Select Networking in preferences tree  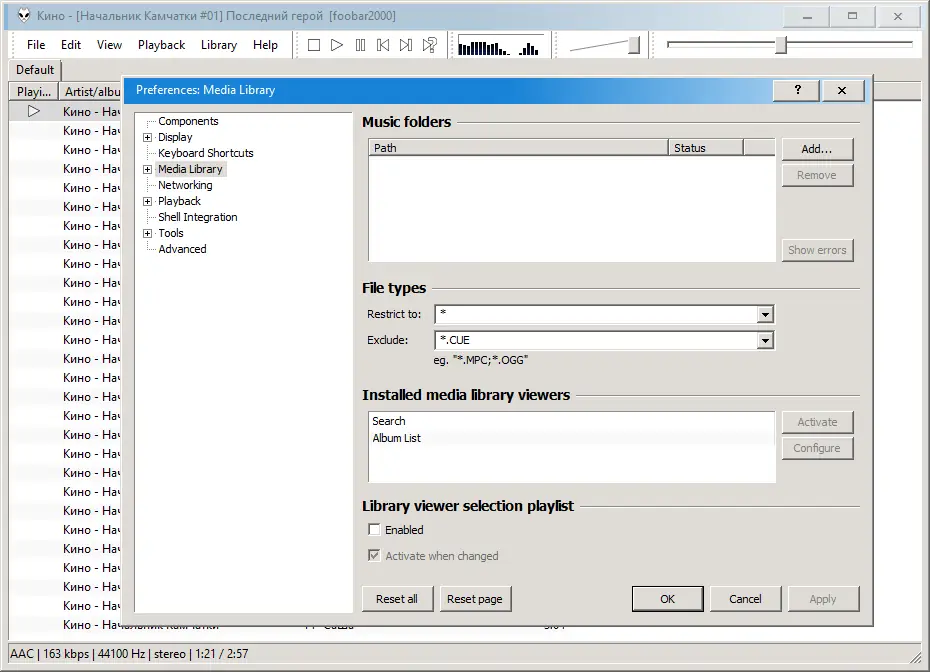[185, 185]
